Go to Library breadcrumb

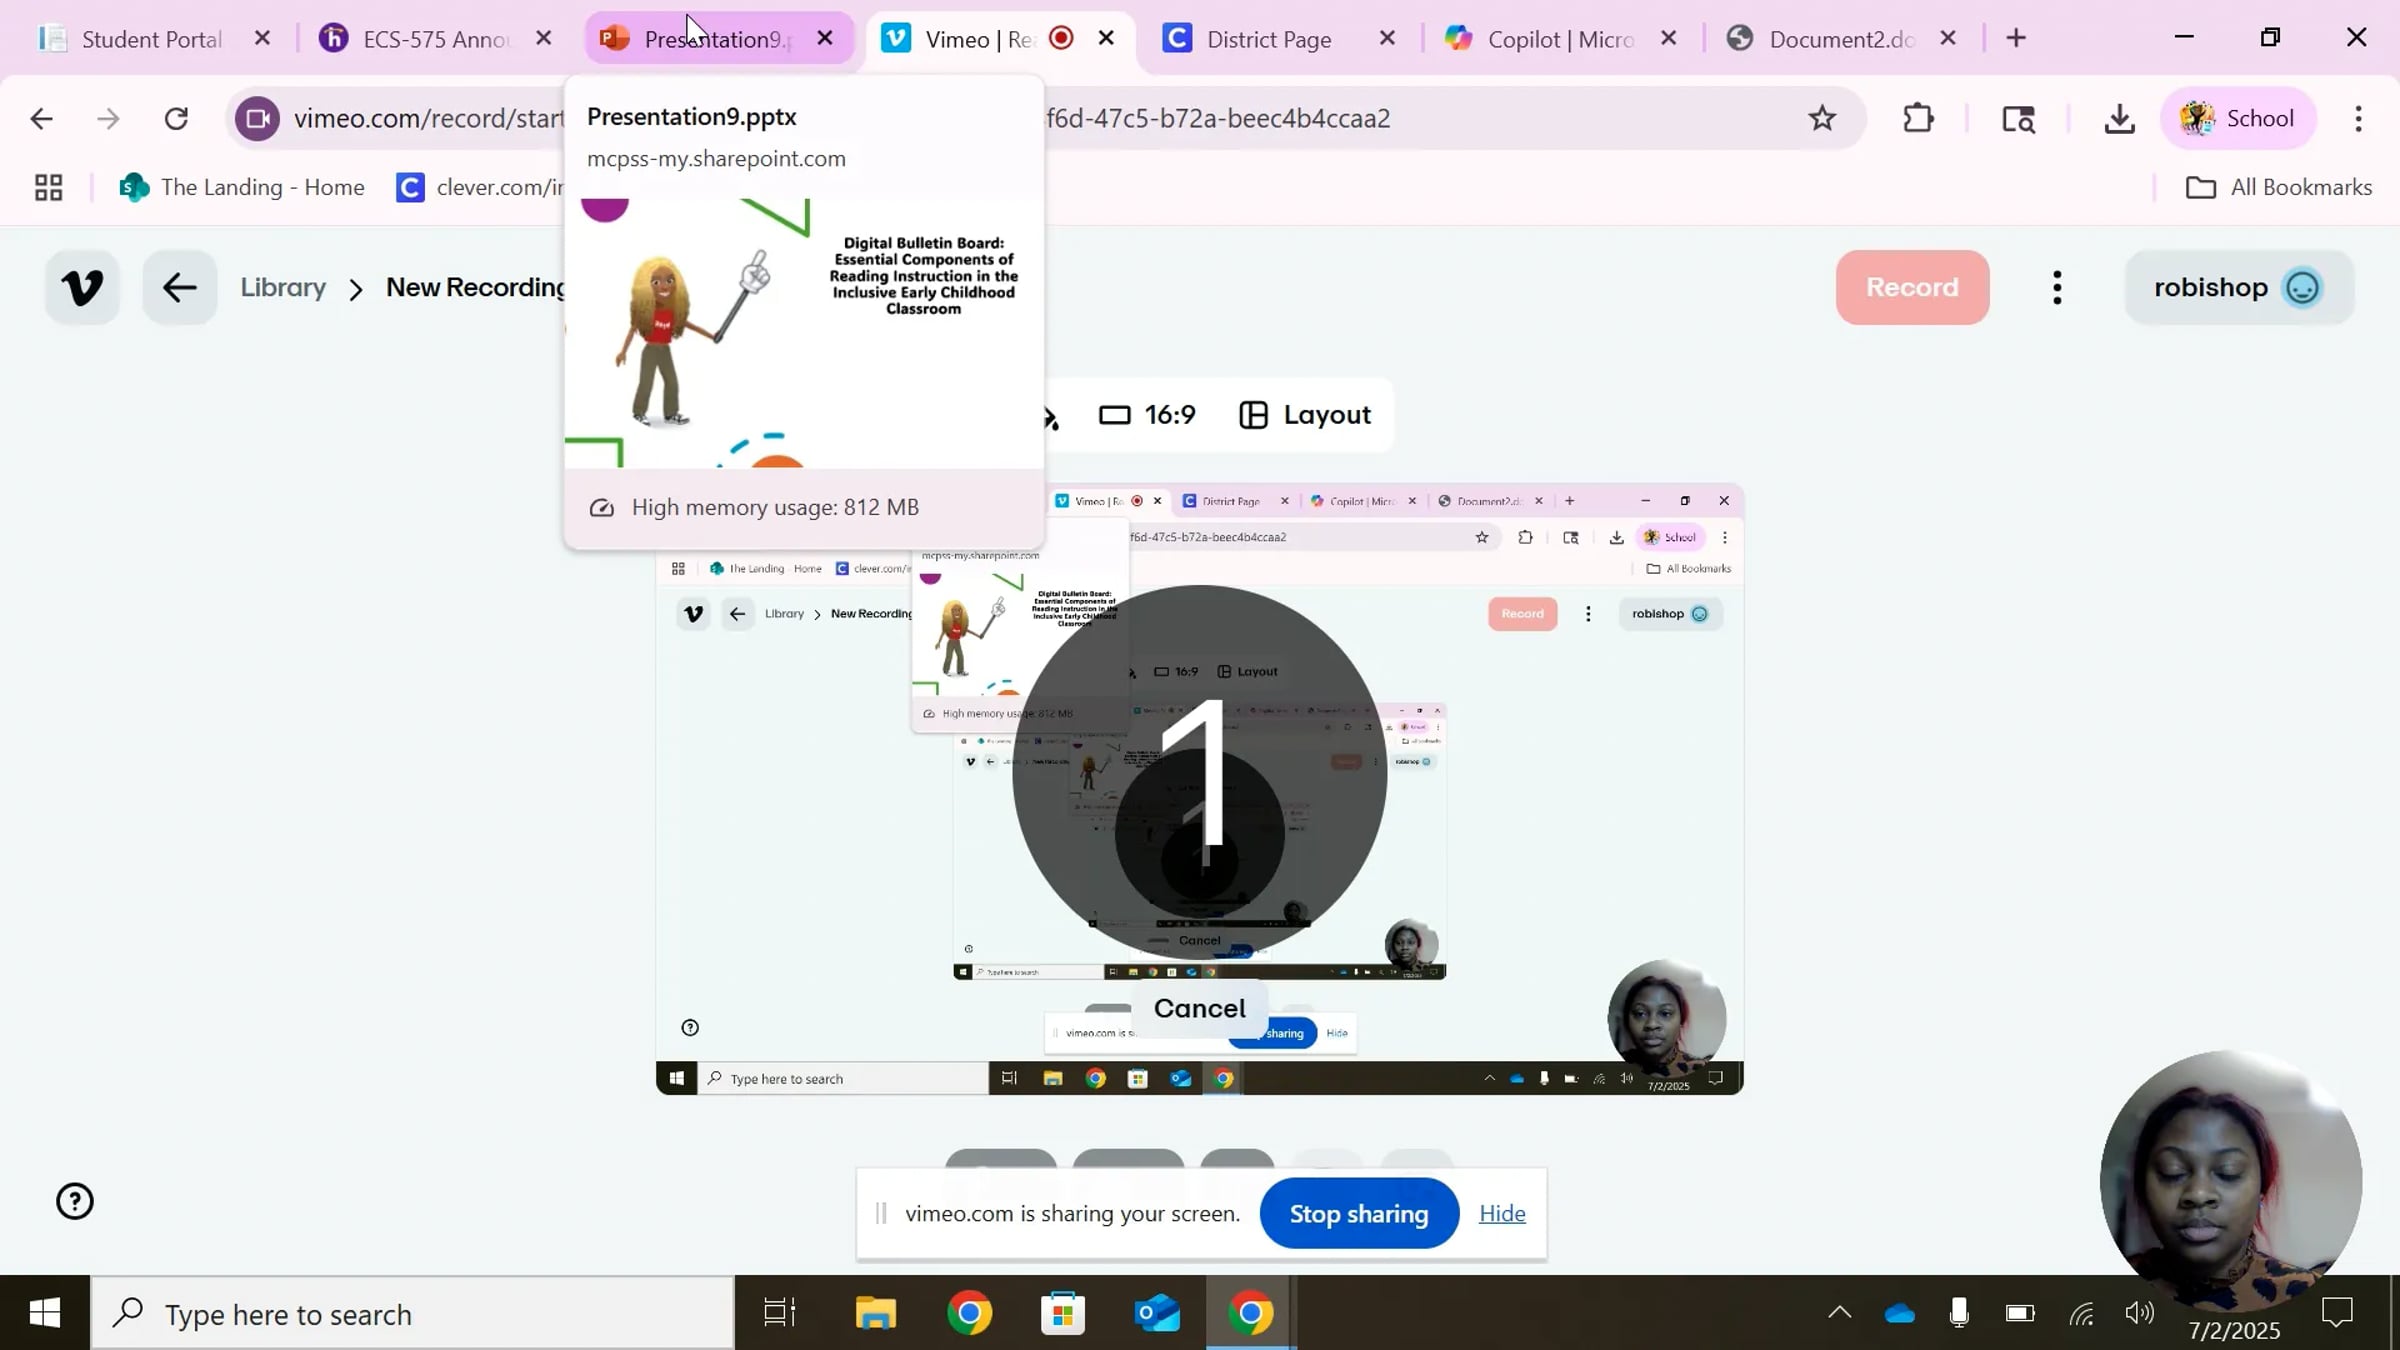[283, 287]
